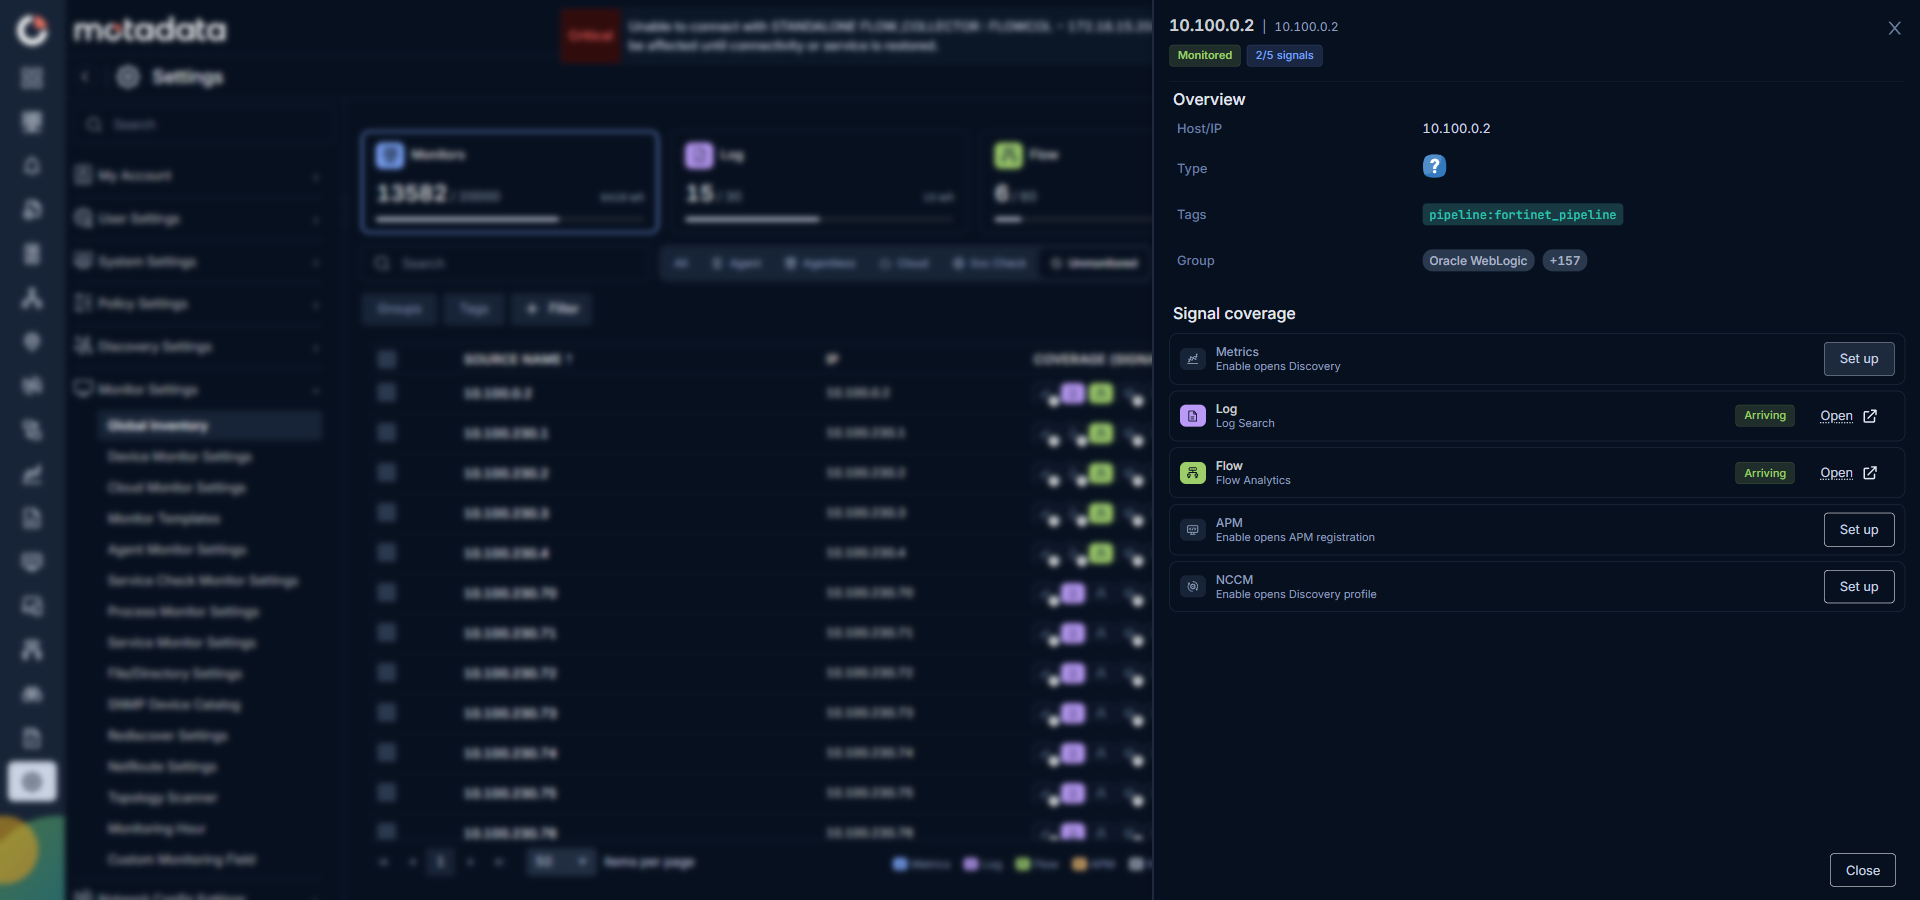Click the green Flow signal icon

[x=1192, y=473]
